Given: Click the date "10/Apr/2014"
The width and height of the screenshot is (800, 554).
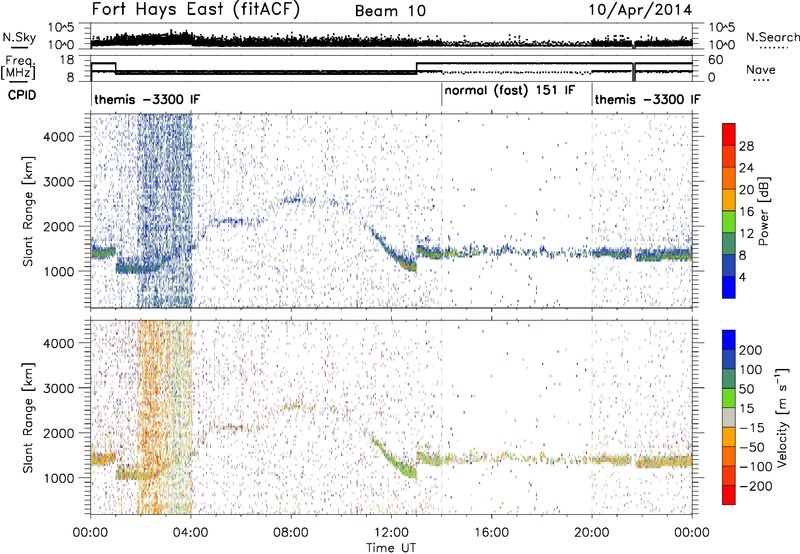Looking at the screenshot, I should [640, 10].
